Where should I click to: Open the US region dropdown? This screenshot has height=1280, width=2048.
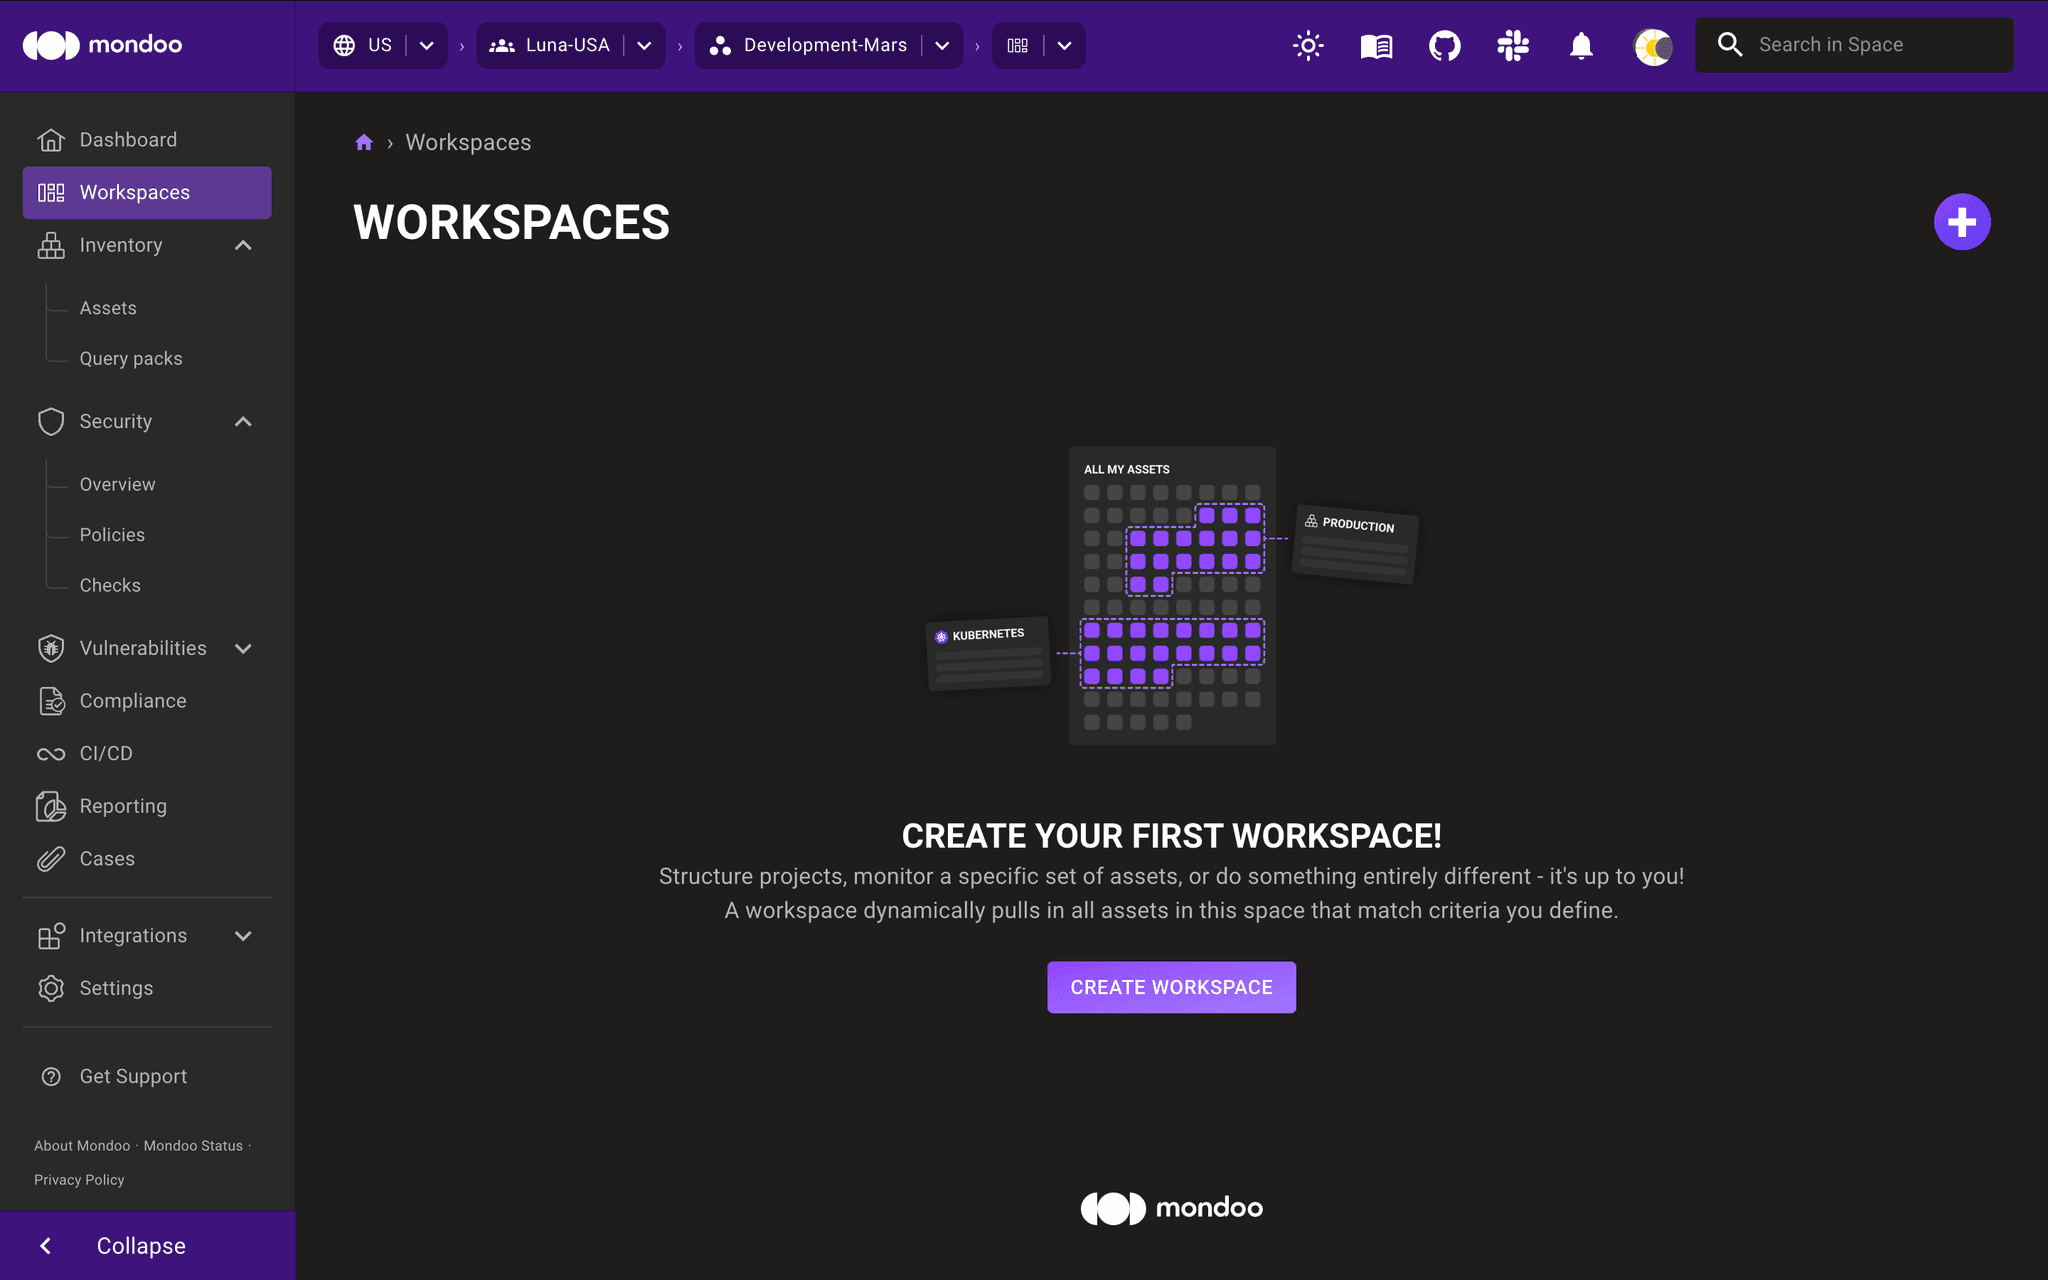(x=426, y=45)
